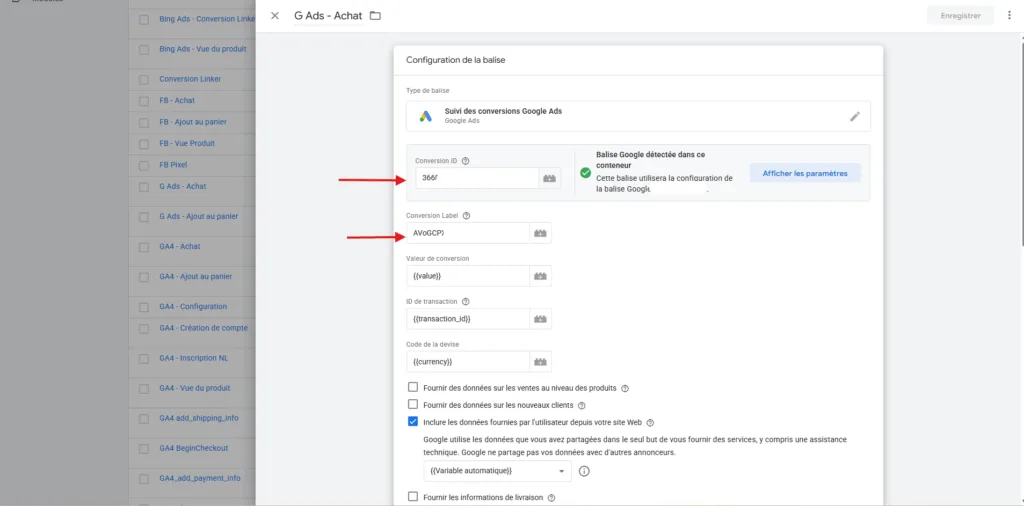Click the folder icon beside tag name

pyautogui.click(x=375, y=16)
